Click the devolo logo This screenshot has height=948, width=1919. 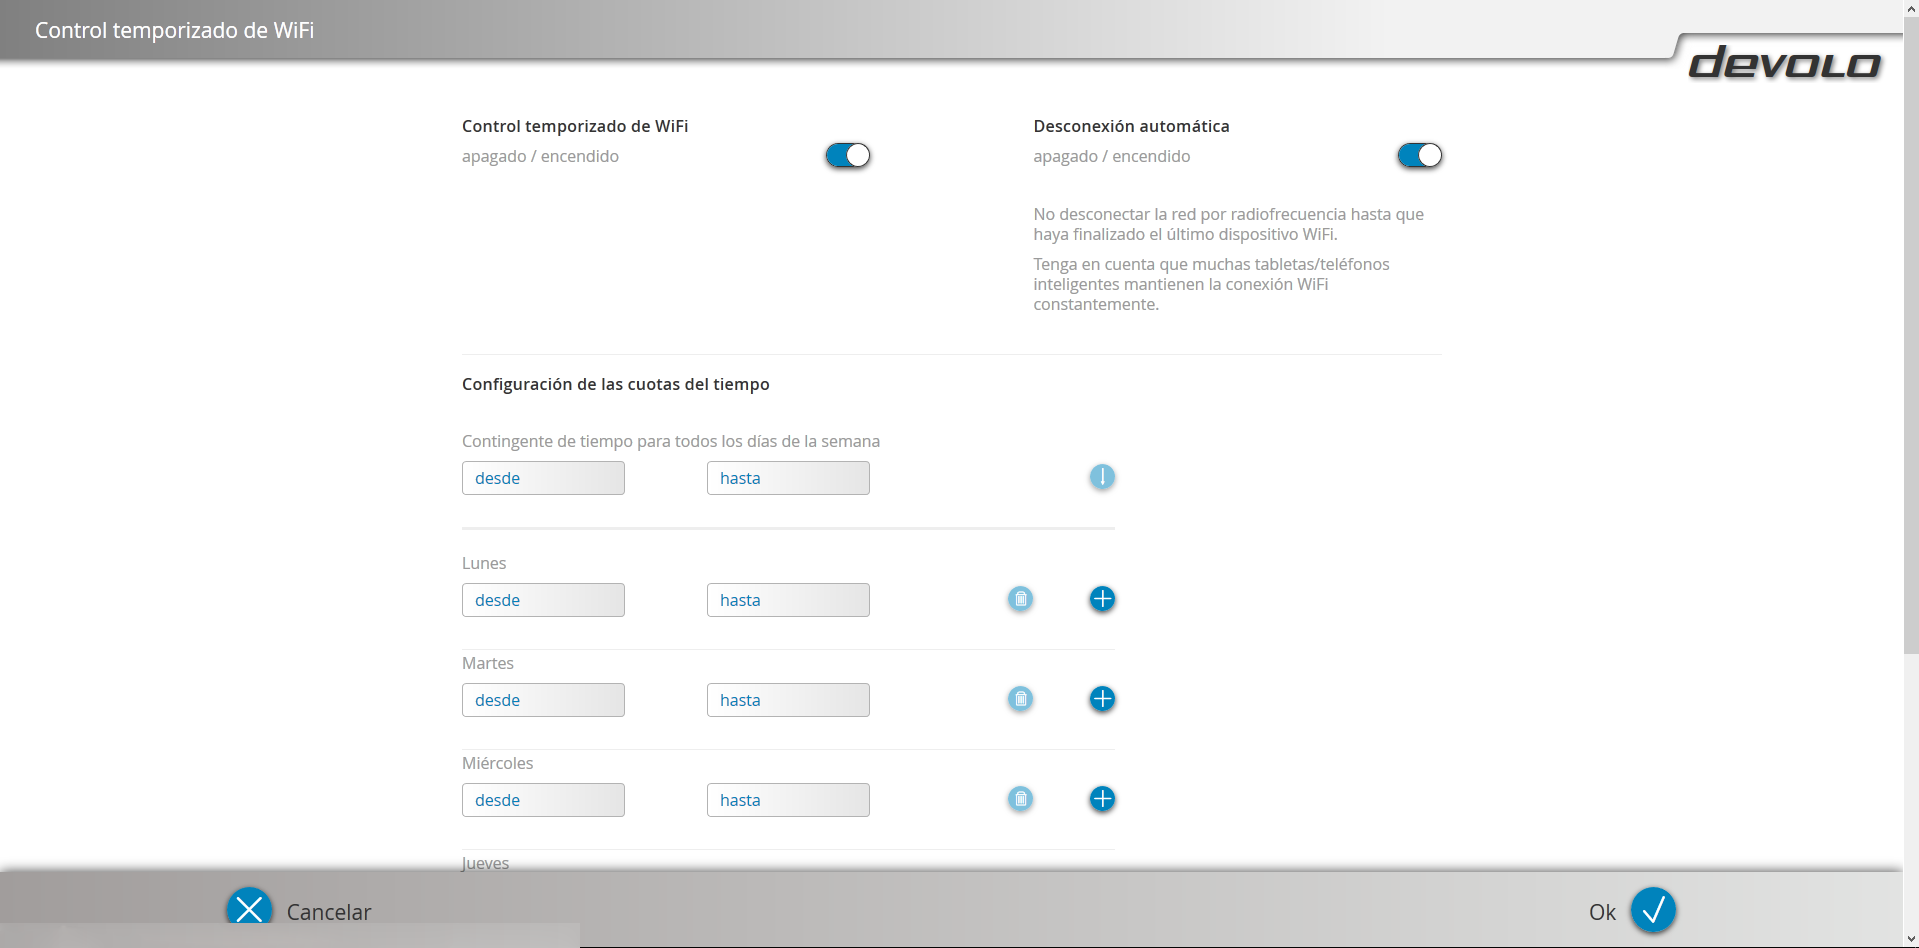pyautogui.click(x=1785, y=63)
